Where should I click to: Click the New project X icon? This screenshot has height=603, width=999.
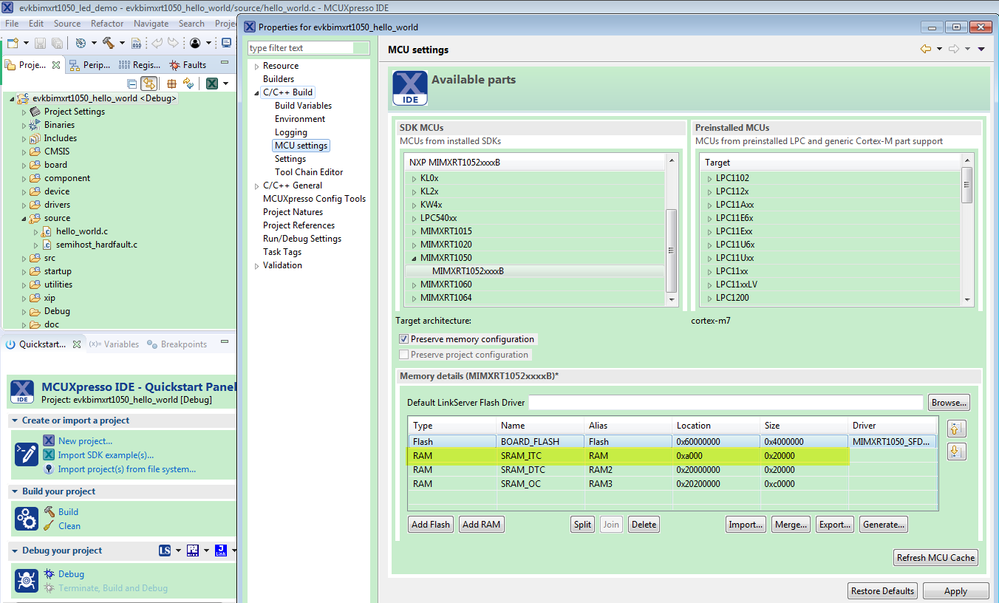click(49, 440)
